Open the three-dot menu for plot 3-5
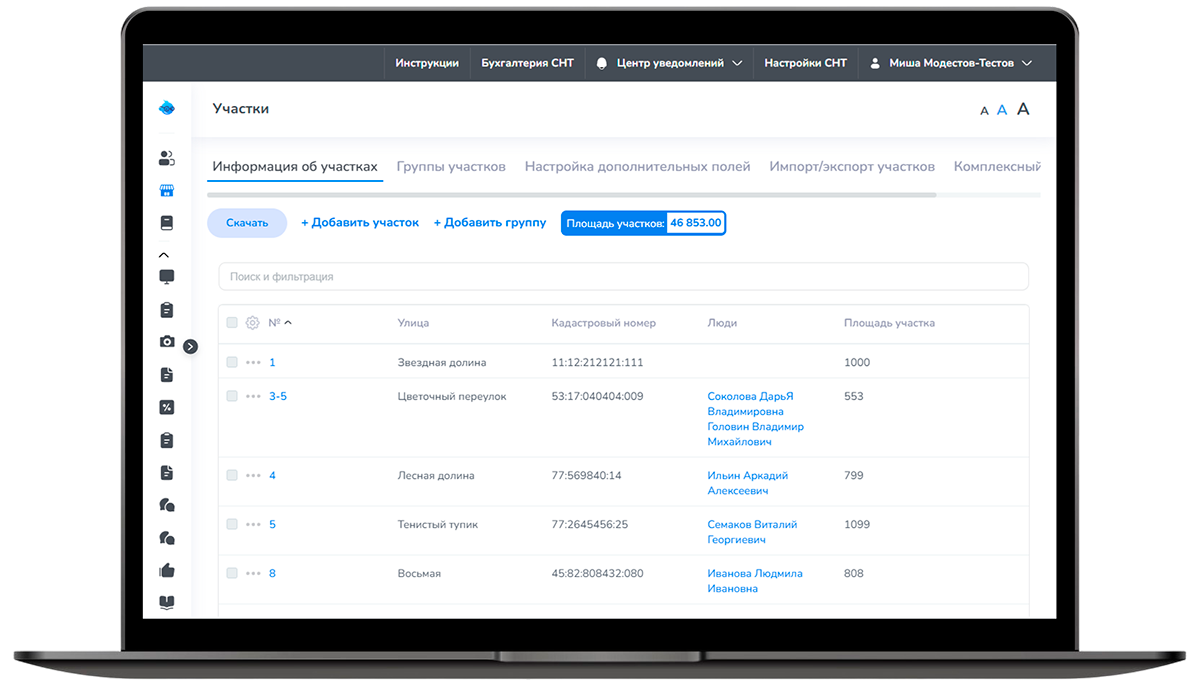The width and height of the screenshot is (1200, 694). [x=253, y=397]
